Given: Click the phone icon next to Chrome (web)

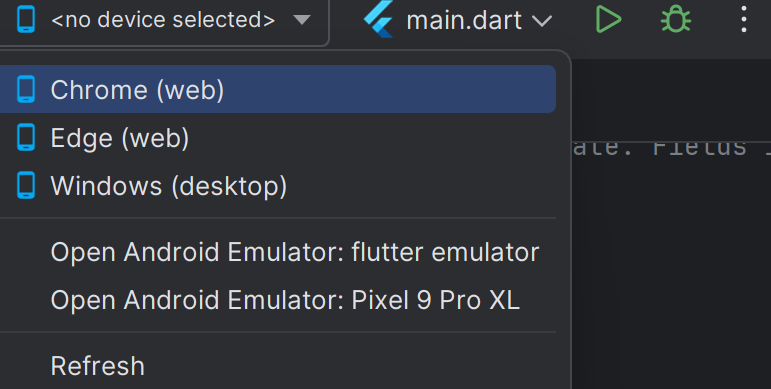Looking at the screenshot, I should 26,89.
